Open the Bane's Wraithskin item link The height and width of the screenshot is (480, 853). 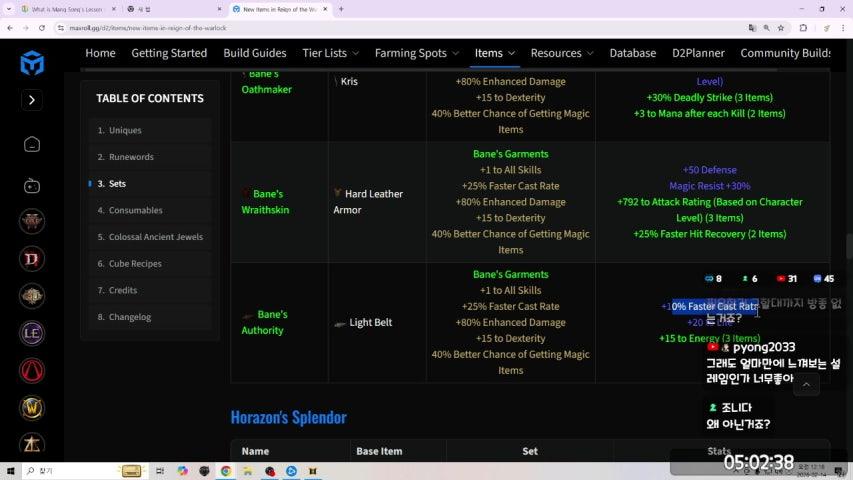[265, 202]
